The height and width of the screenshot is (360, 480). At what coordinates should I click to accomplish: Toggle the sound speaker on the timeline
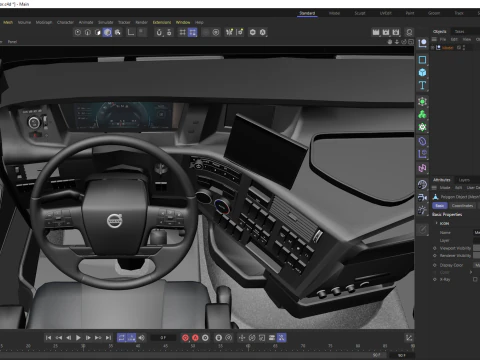[142, 338]
